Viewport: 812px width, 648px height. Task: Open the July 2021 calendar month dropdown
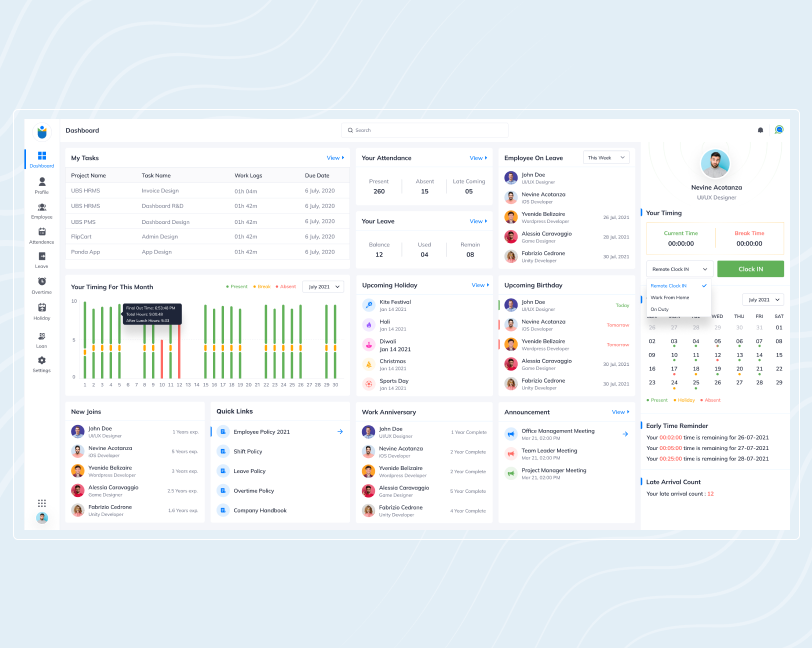point(762,300)
